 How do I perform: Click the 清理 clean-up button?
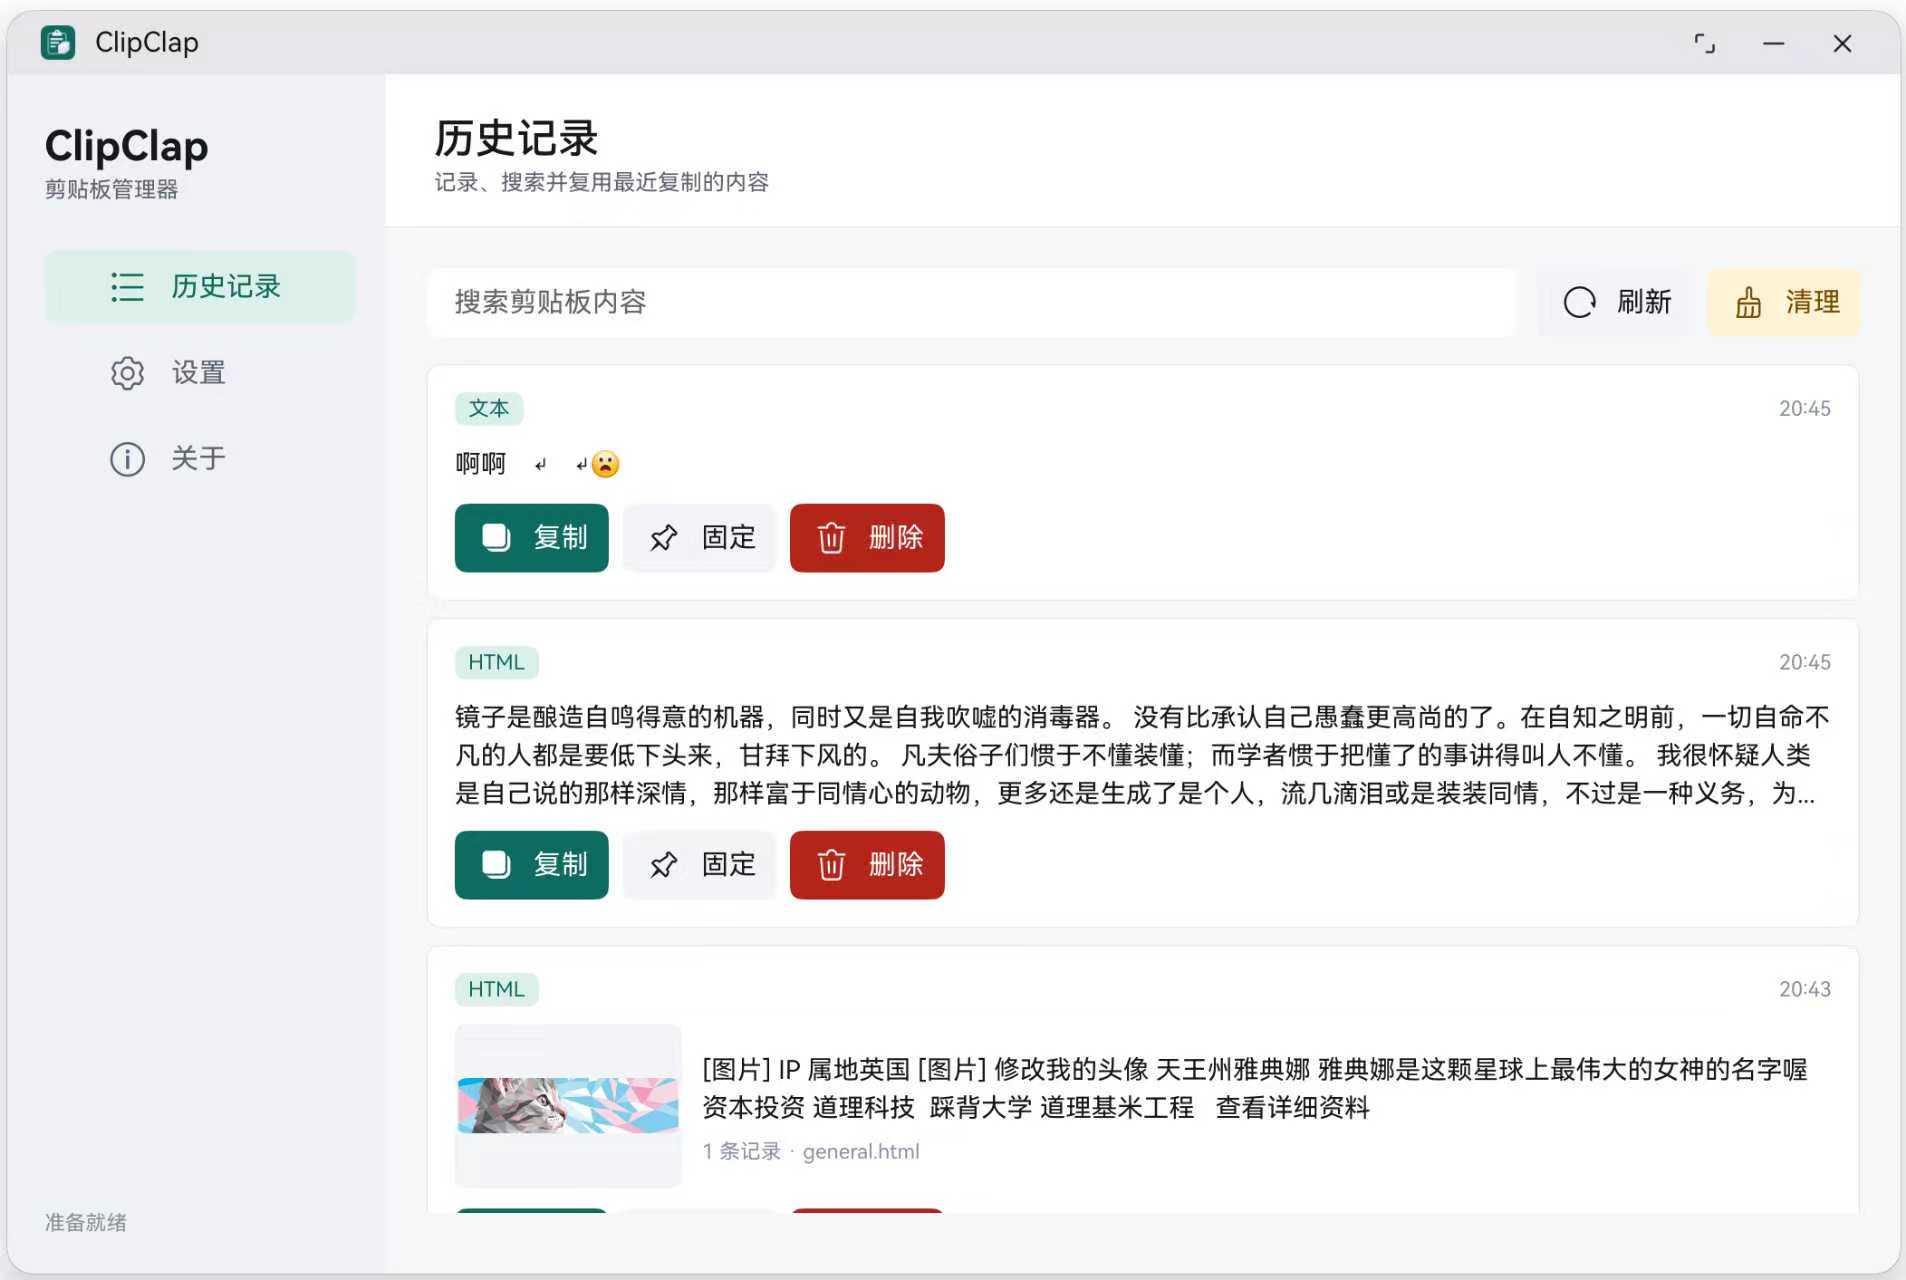point(1784,302)
